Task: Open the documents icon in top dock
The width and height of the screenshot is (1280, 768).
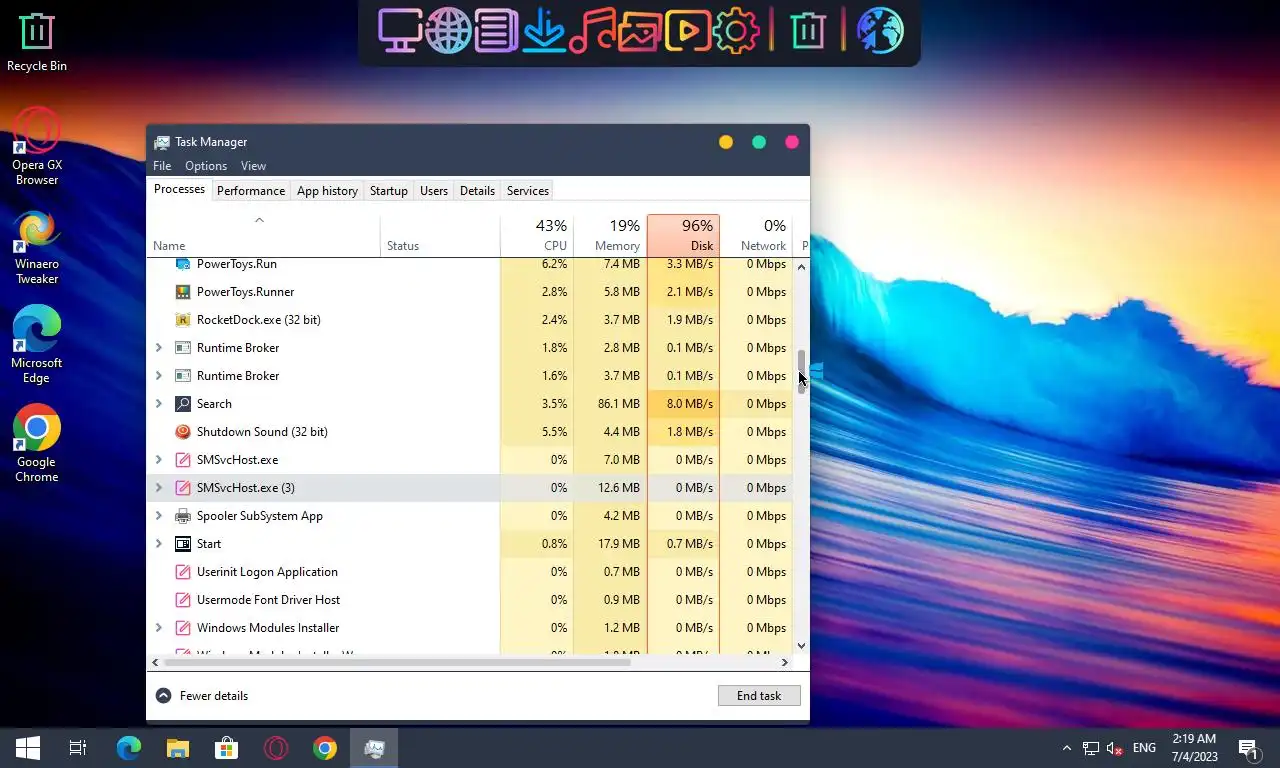Action: click(x=496, y=30)
